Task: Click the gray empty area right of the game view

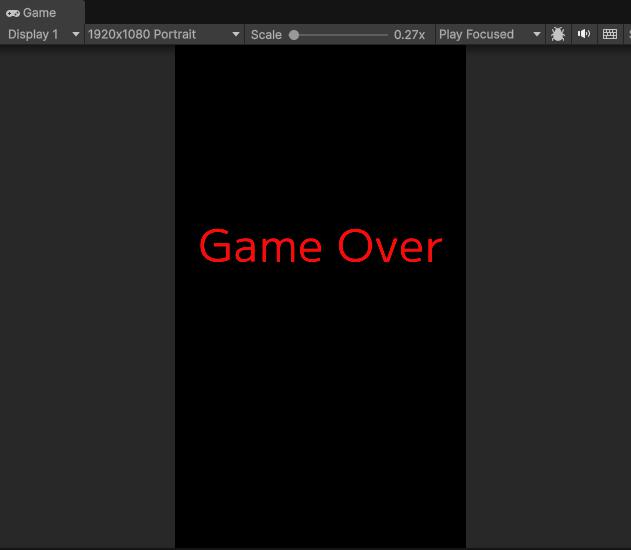Action: (x=548, y=300)
